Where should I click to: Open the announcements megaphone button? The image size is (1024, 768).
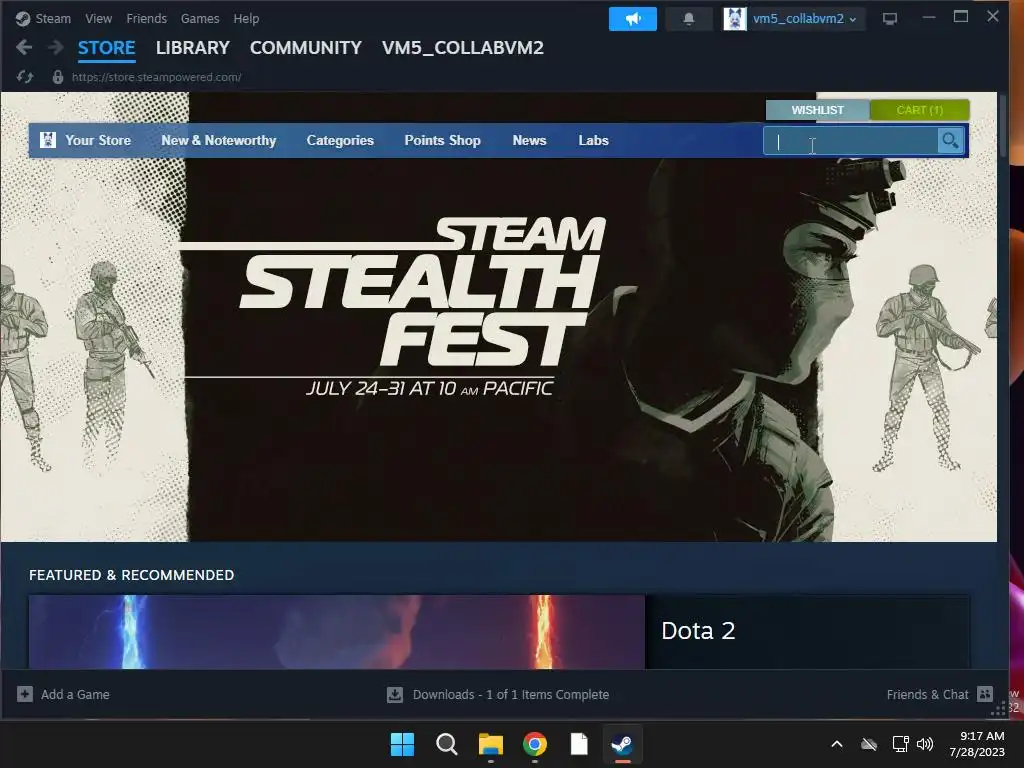click(x=632, y=19)
